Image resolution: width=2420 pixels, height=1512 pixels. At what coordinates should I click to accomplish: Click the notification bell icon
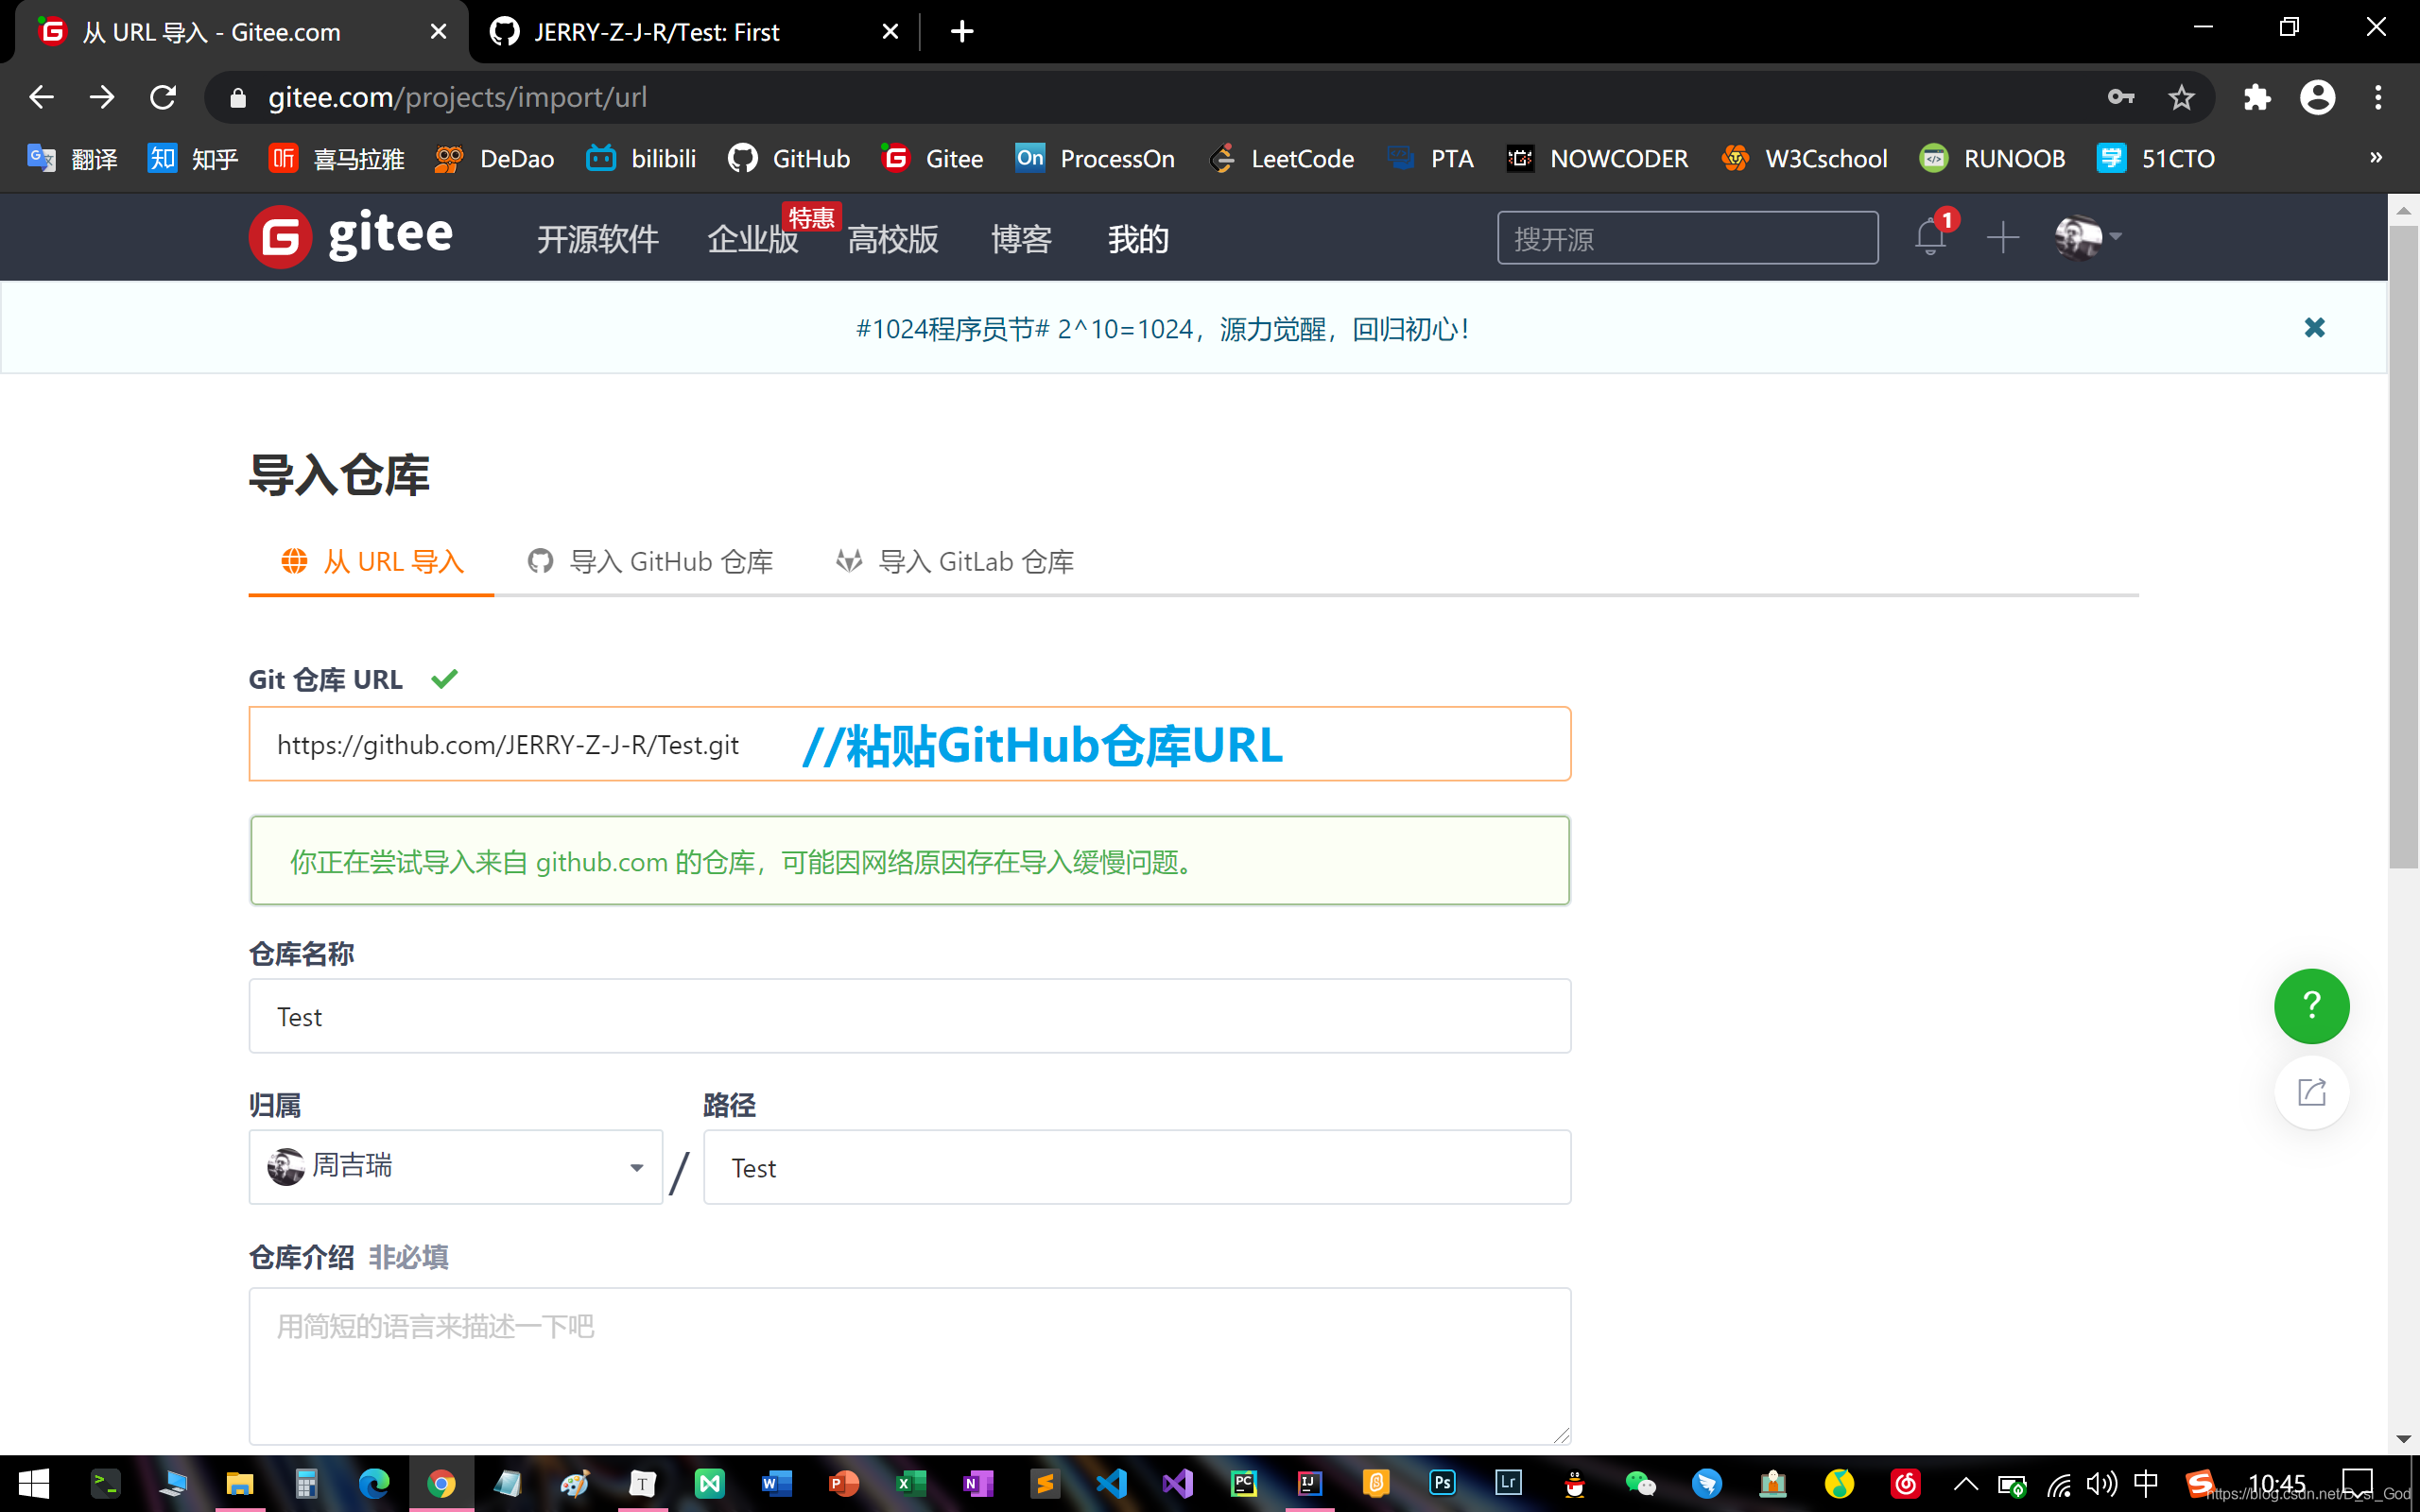point(1930,238)
